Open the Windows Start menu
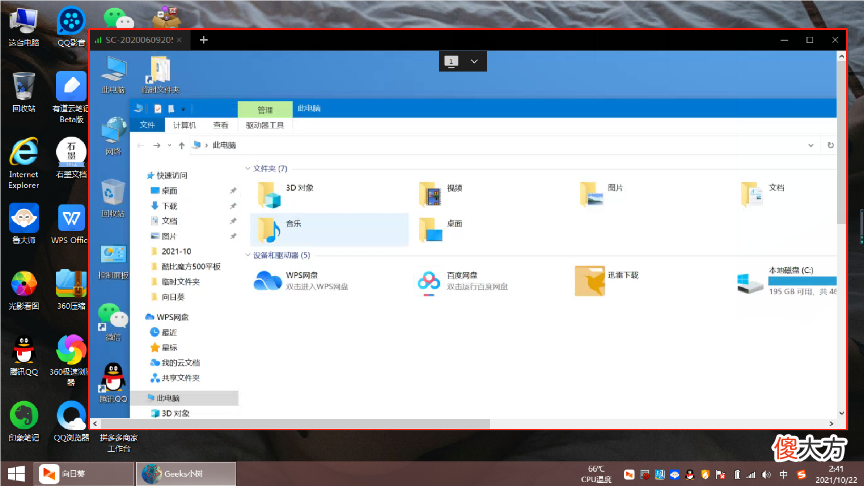Viewport: 864px width, 486px height. coord(17,474)
